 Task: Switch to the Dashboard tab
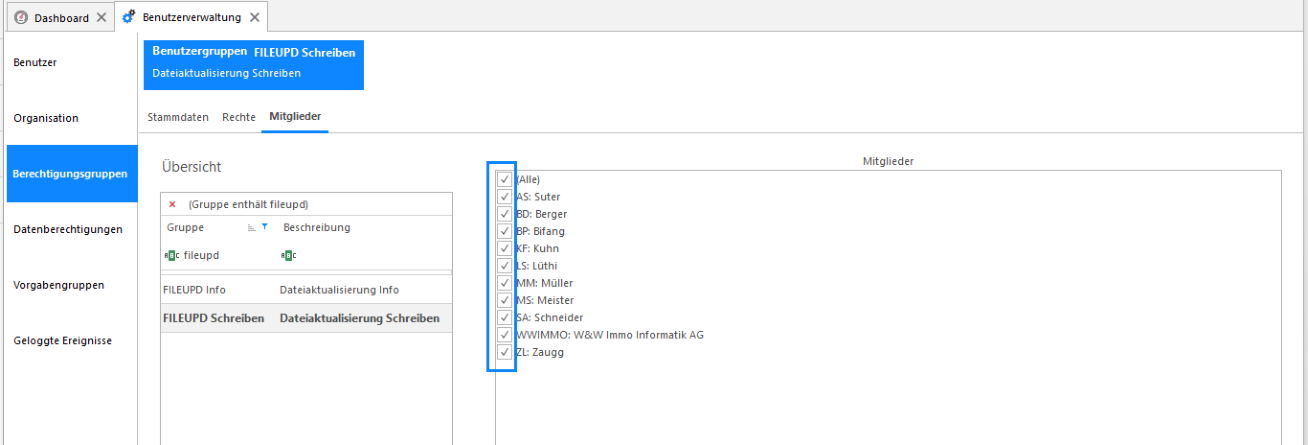click(x=59, y=18)
